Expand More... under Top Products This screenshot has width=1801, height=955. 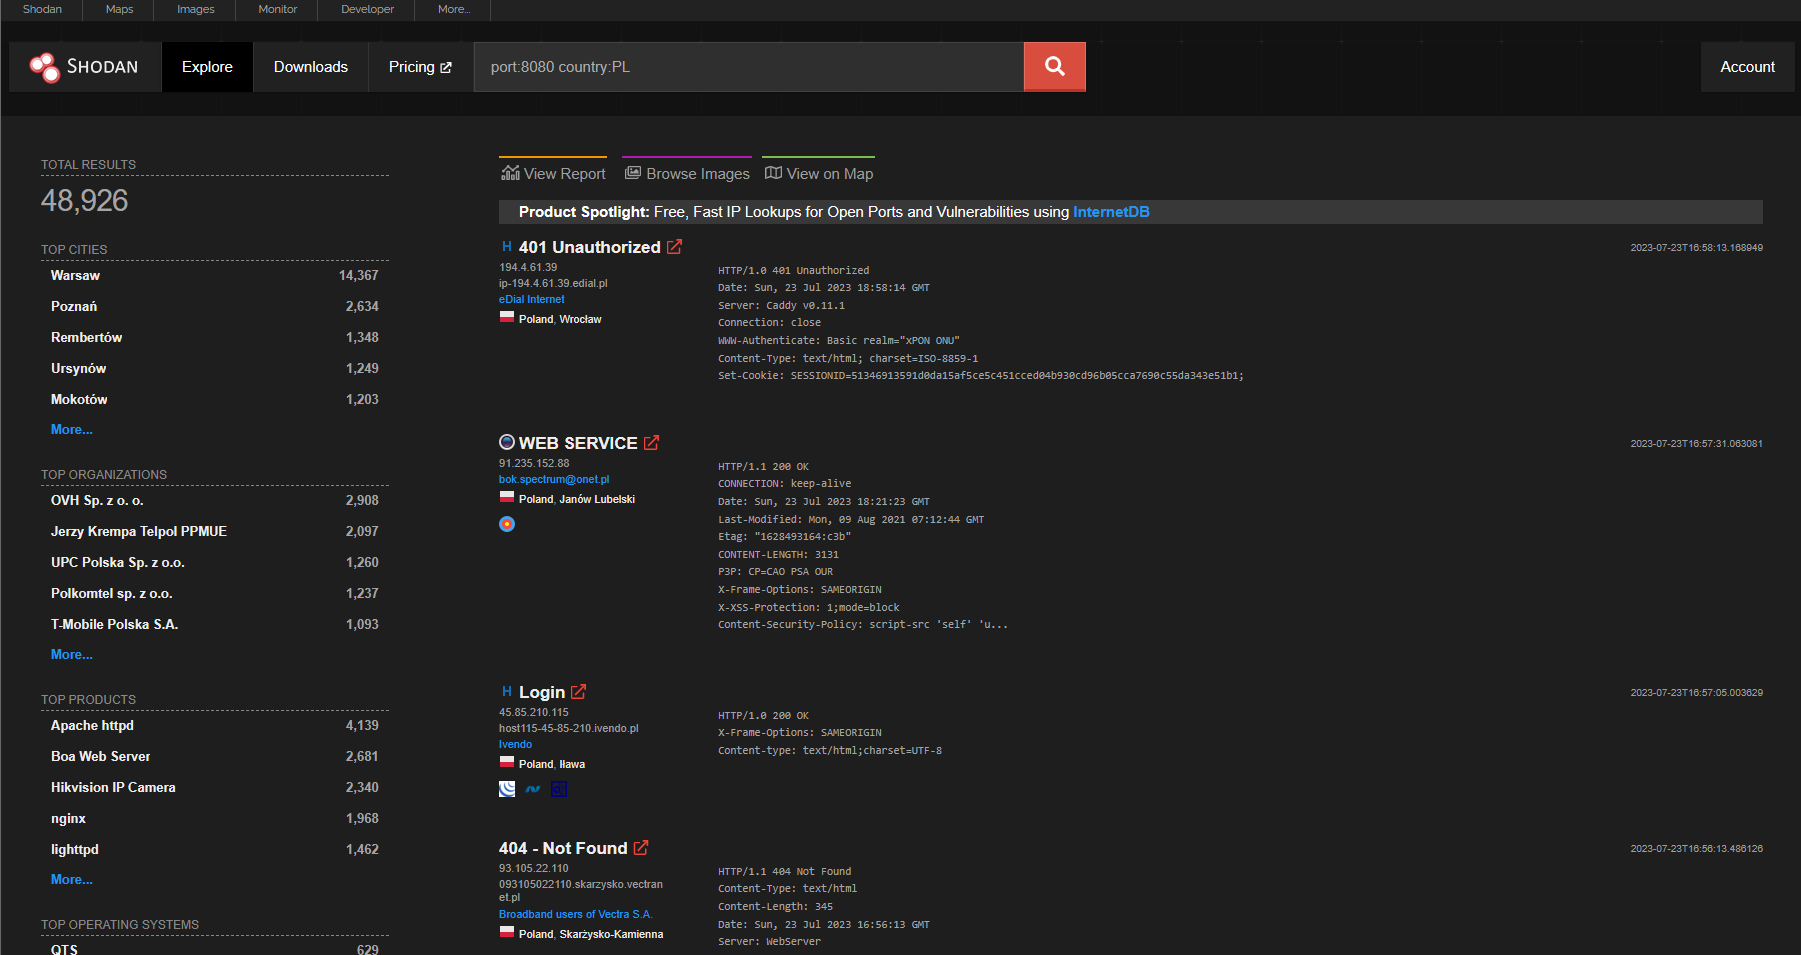[72, 879]
